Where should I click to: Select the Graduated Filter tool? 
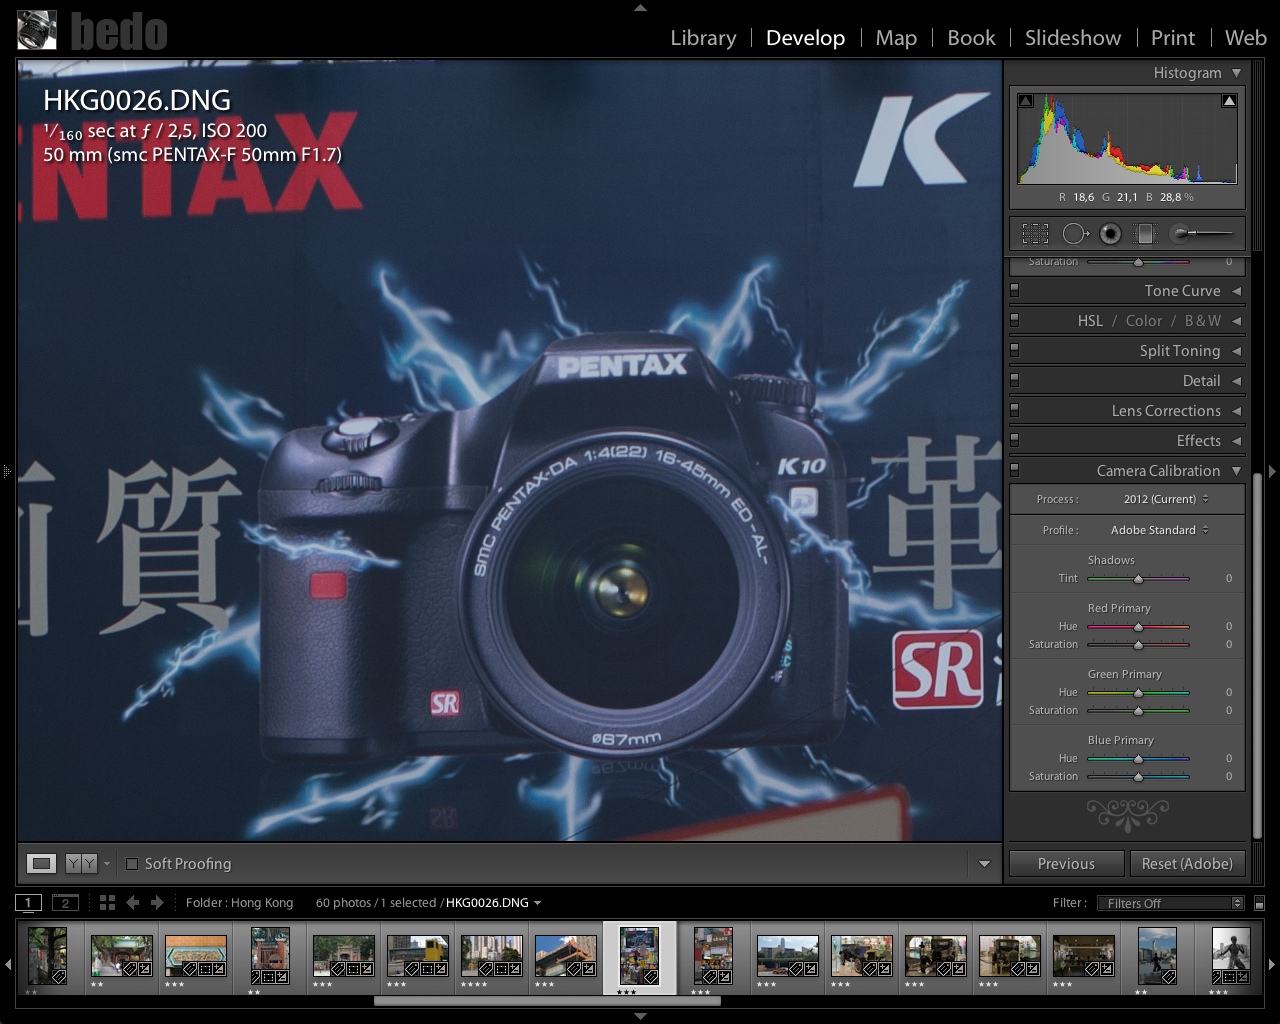(x=1144, y=234)
